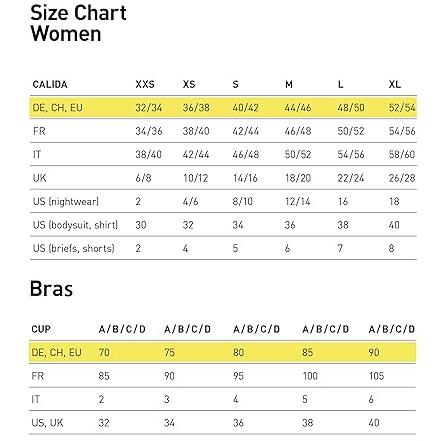
Task: Select the US, UK bras row label
Action: click(47, 423)
